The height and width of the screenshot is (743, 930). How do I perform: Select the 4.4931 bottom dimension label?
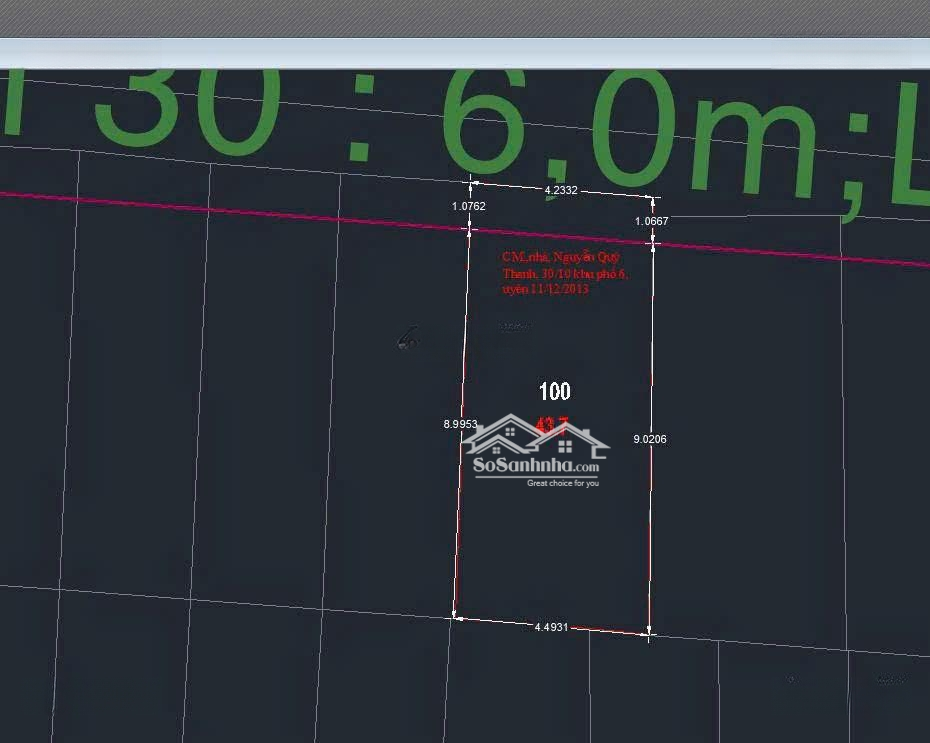[x=551, y=627]
